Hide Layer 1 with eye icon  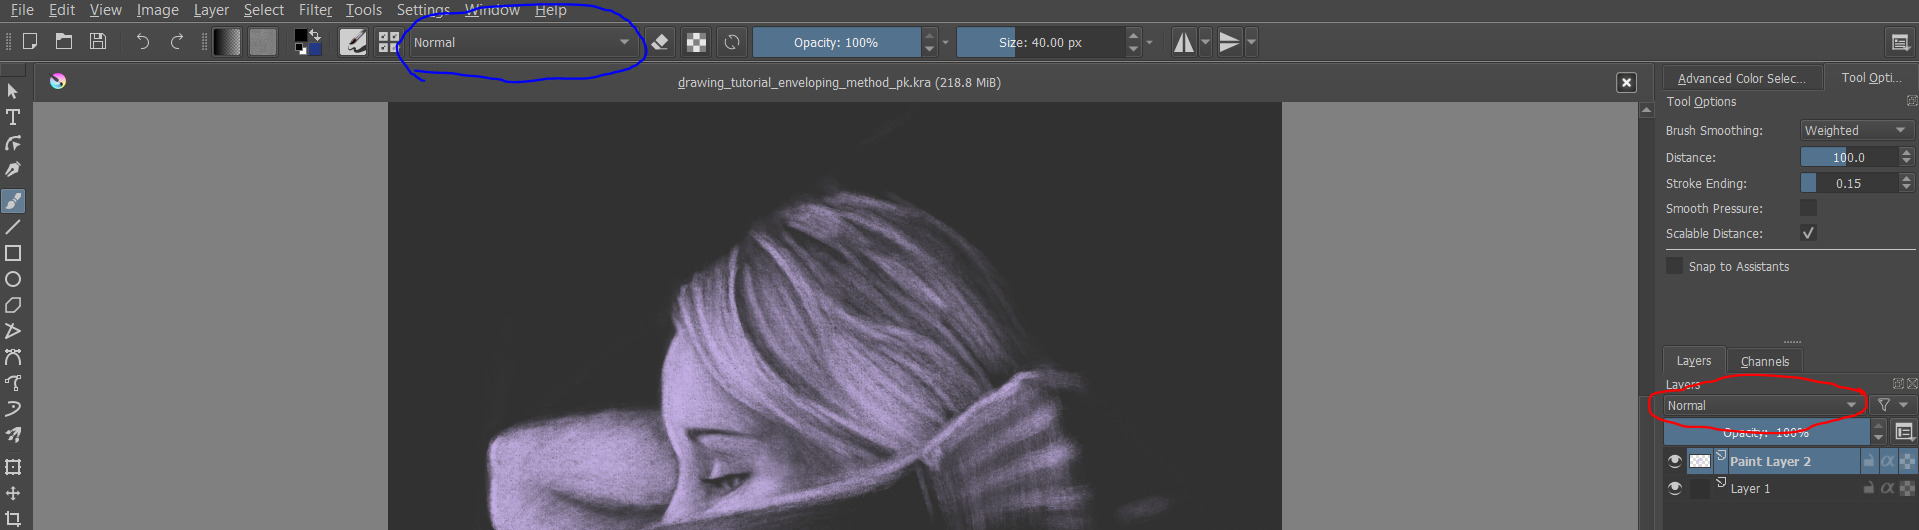point(1675,488)
